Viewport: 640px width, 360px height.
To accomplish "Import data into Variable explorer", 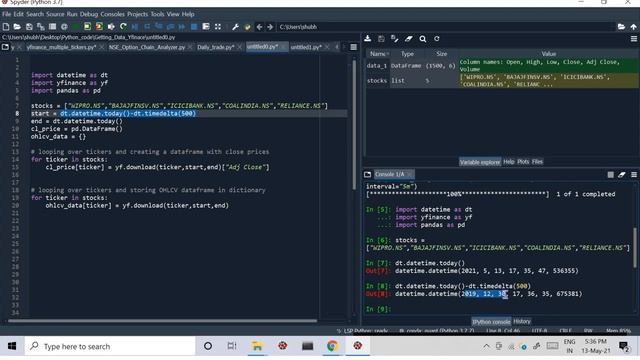I will [368, 39].
